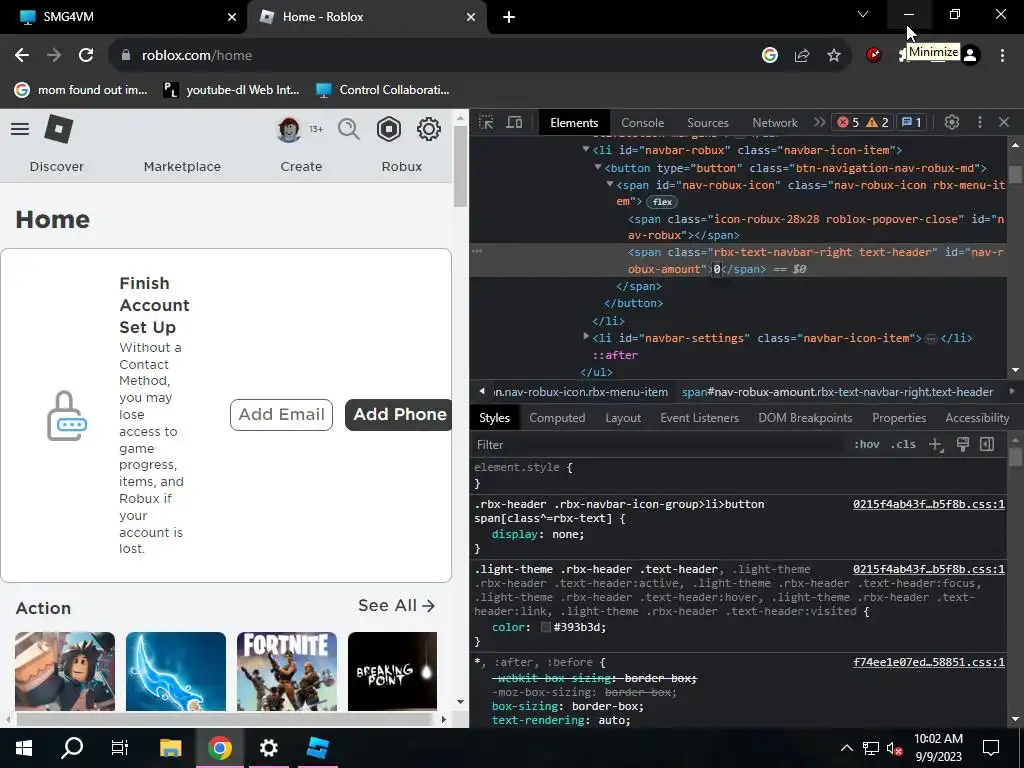Switch to the SMG4VM browser tab
Screen dimensions: 1024x768
point(123,17)
